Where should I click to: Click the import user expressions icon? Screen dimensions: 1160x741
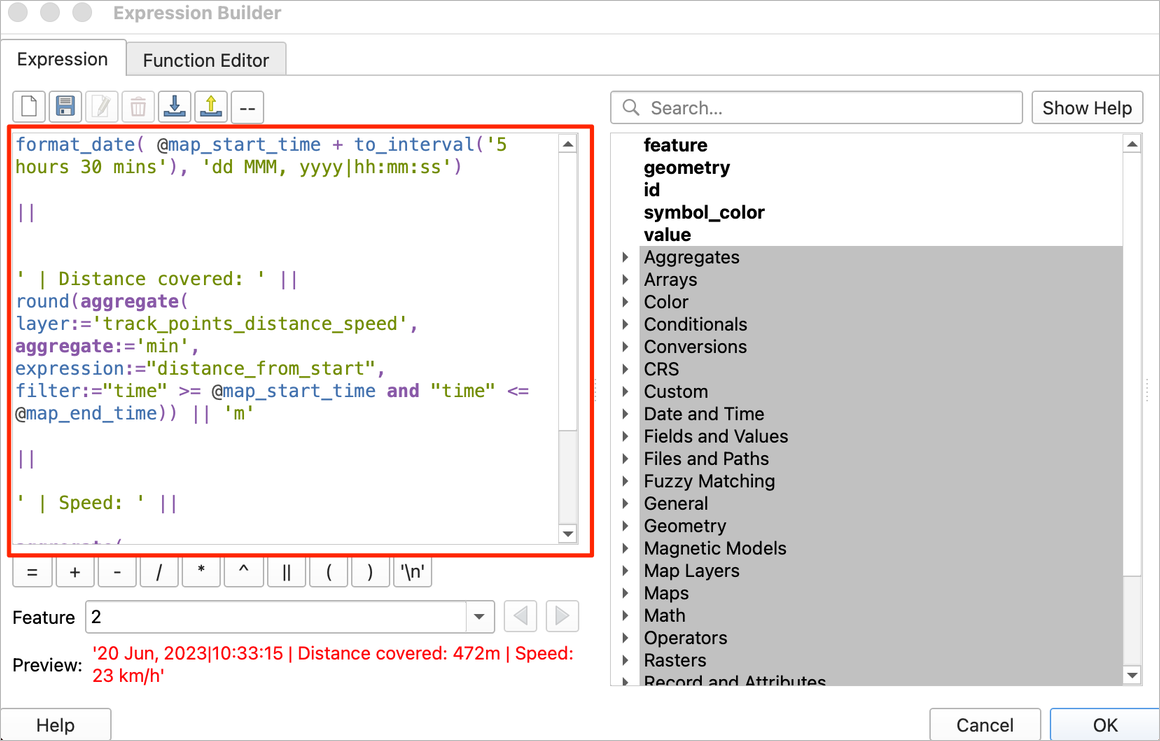point(175,106)
